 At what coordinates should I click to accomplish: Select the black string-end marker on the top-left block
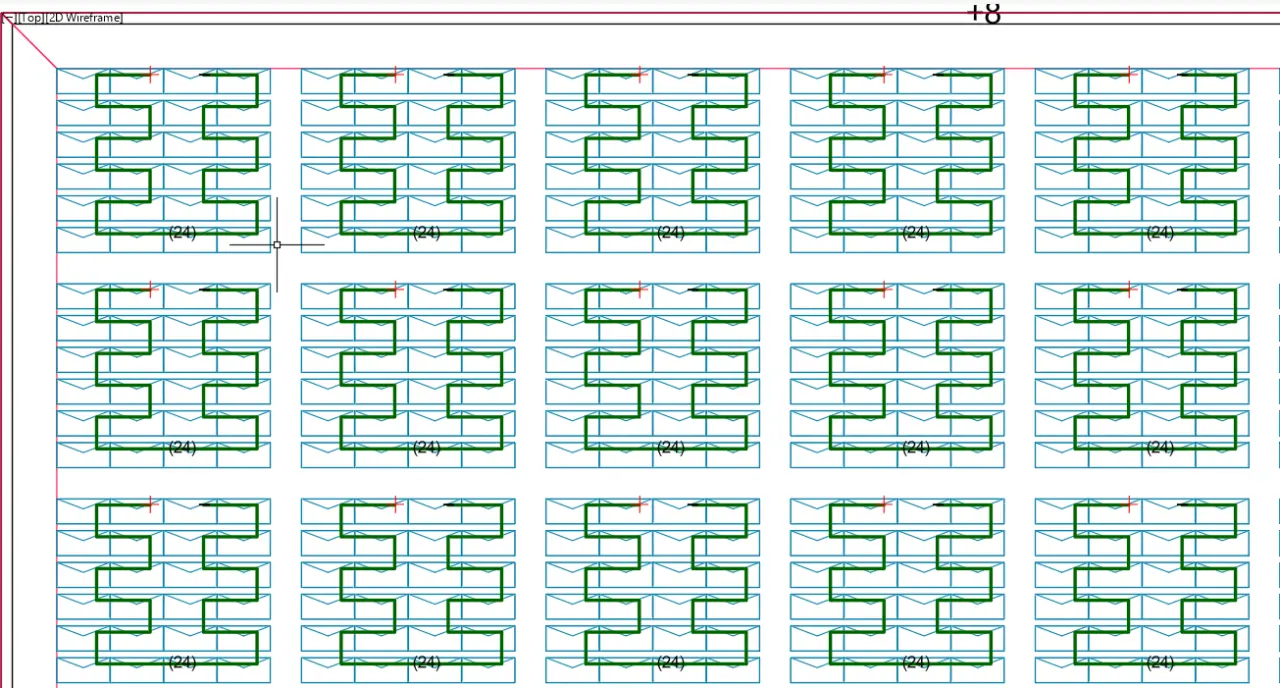click(x=207, y=75)
